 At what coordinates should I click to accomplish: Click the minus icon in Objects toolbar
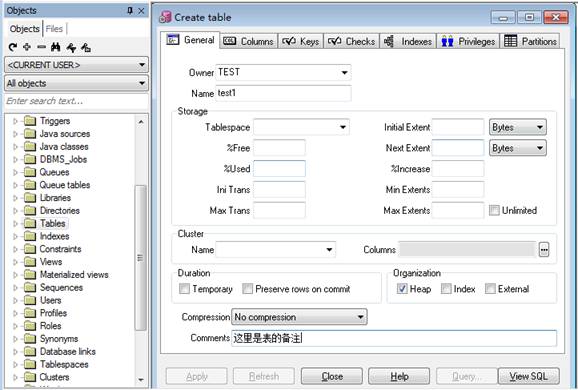[x=41, y=47]
